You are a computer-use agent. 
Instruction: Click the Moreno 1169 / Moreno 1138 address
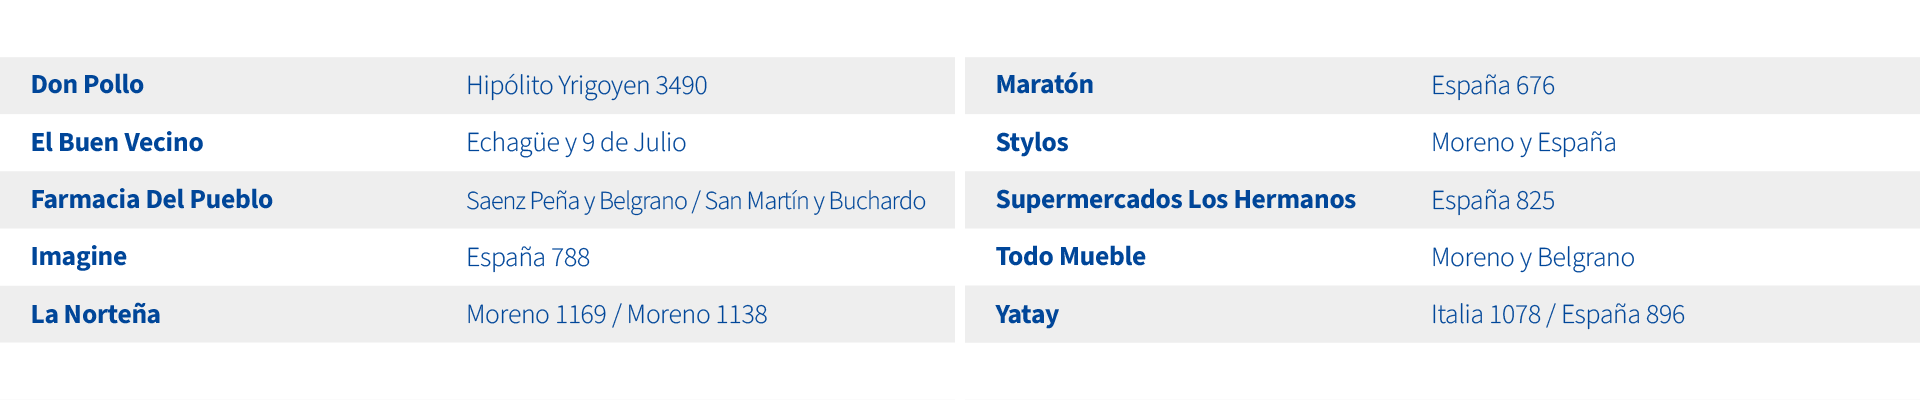616,315
